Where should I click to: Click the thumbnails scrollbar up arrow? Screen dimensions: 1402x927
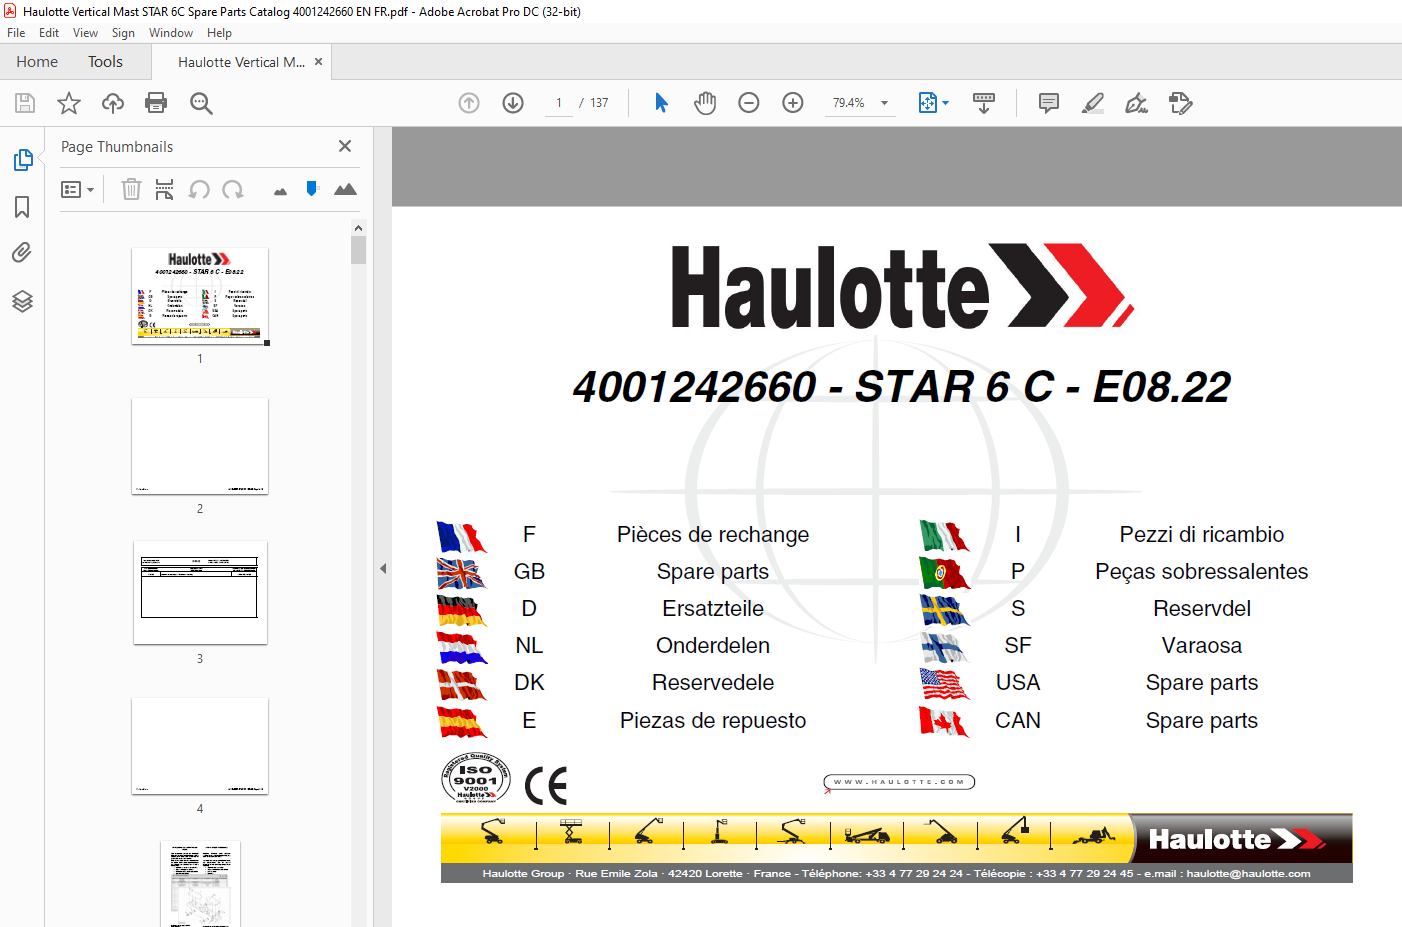pyautogui.click(x=359, y=228)
